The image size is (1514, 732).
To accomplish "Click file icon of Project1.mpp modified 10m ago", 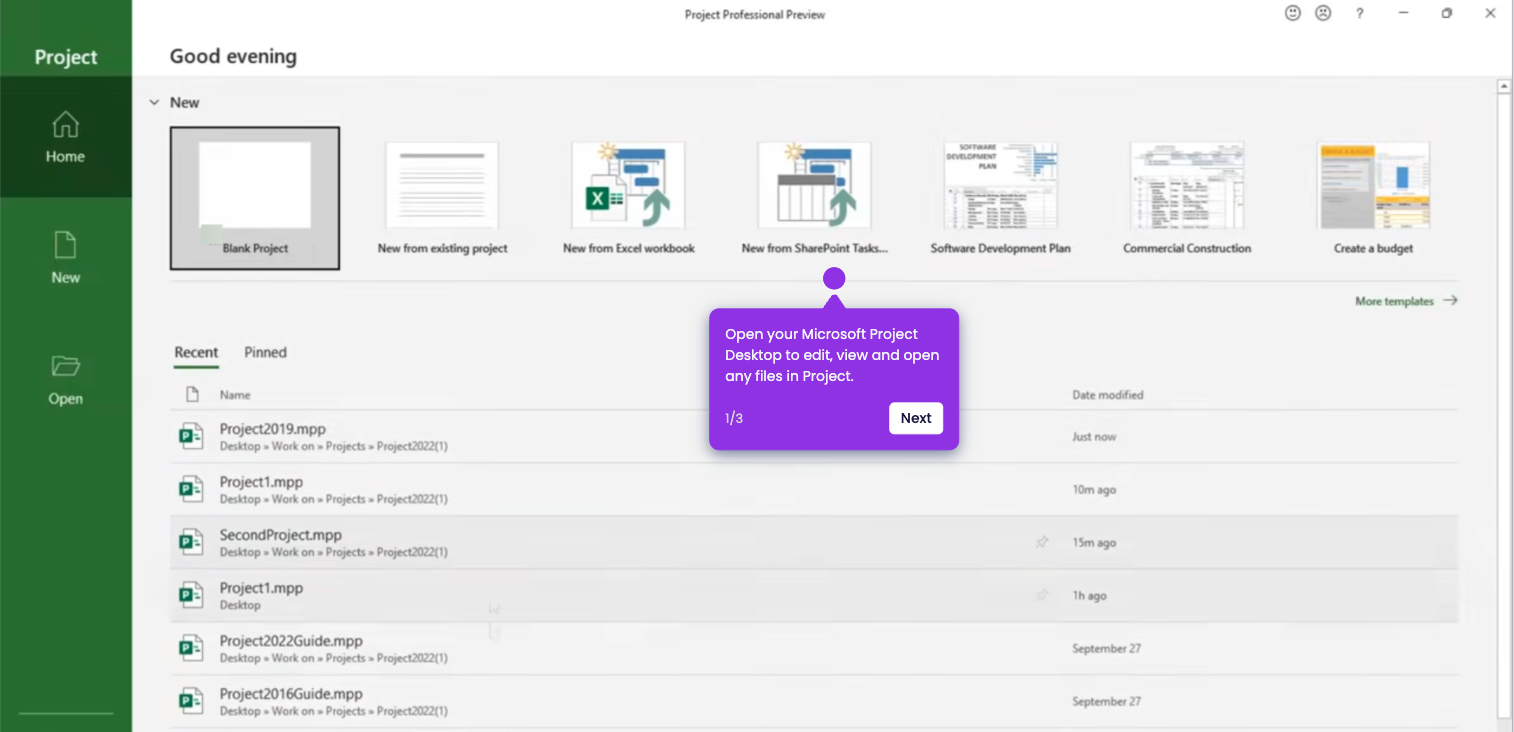I will (x=190, y=490).
